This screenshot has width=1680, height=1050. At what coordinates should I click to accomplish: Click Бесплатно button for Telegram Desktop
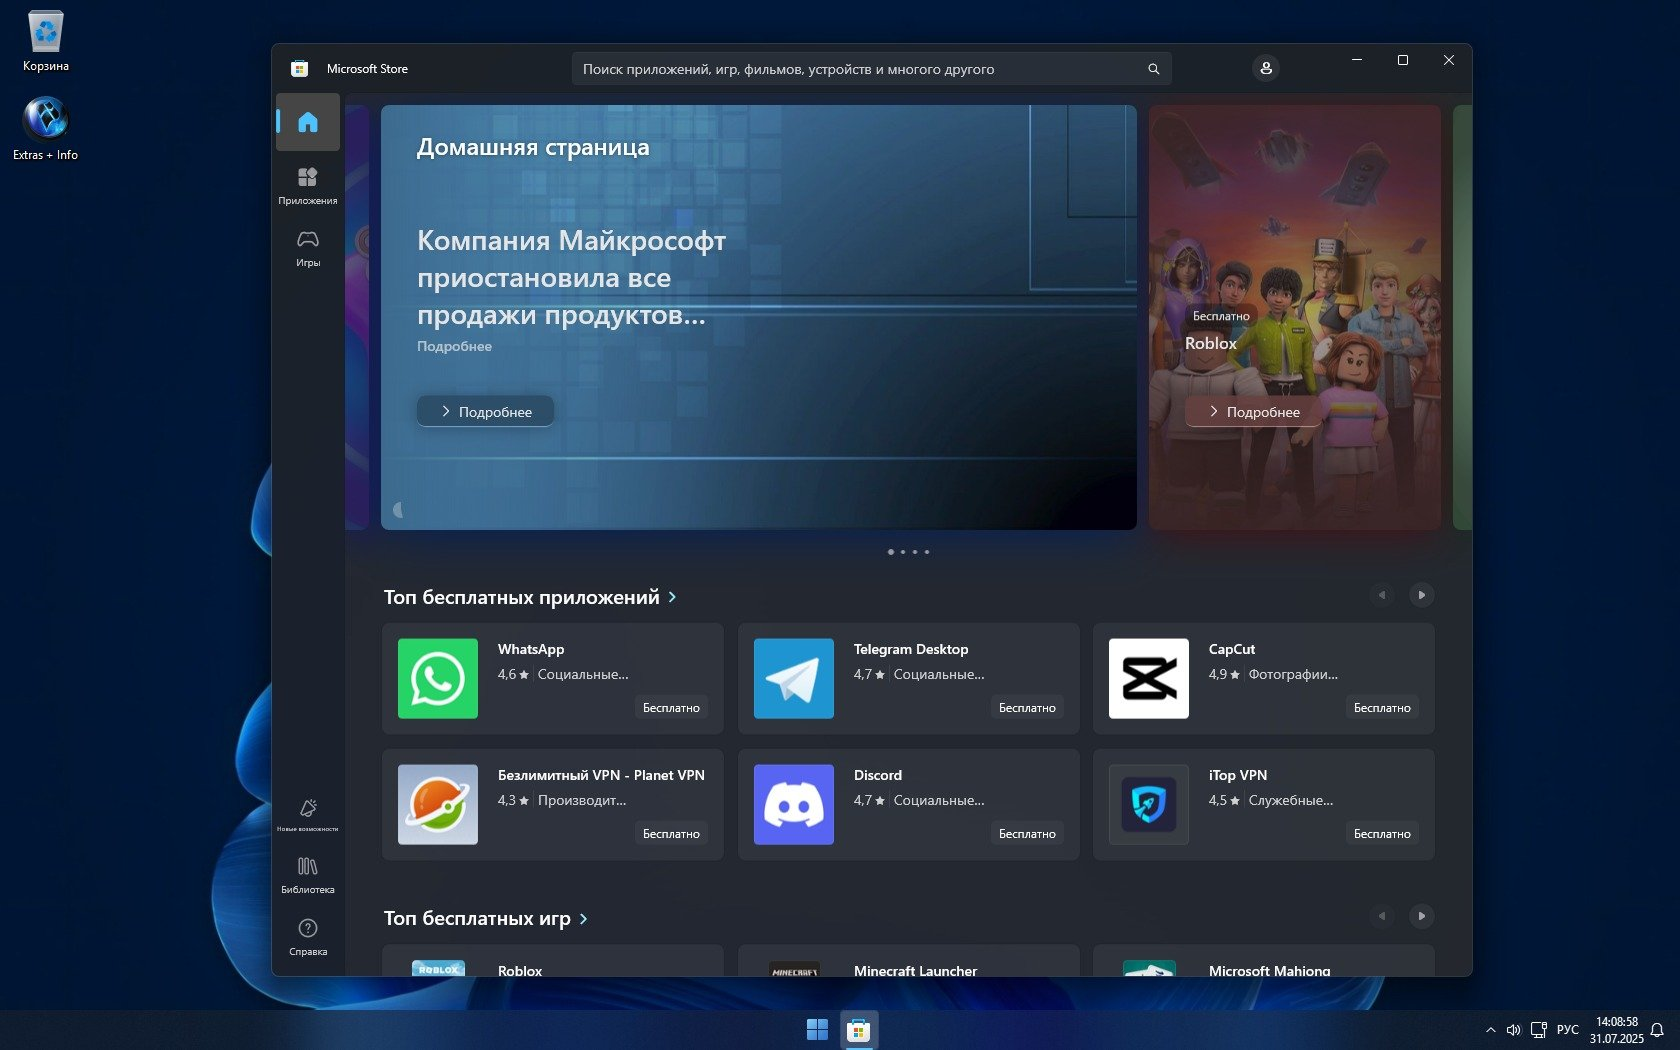1026,707
